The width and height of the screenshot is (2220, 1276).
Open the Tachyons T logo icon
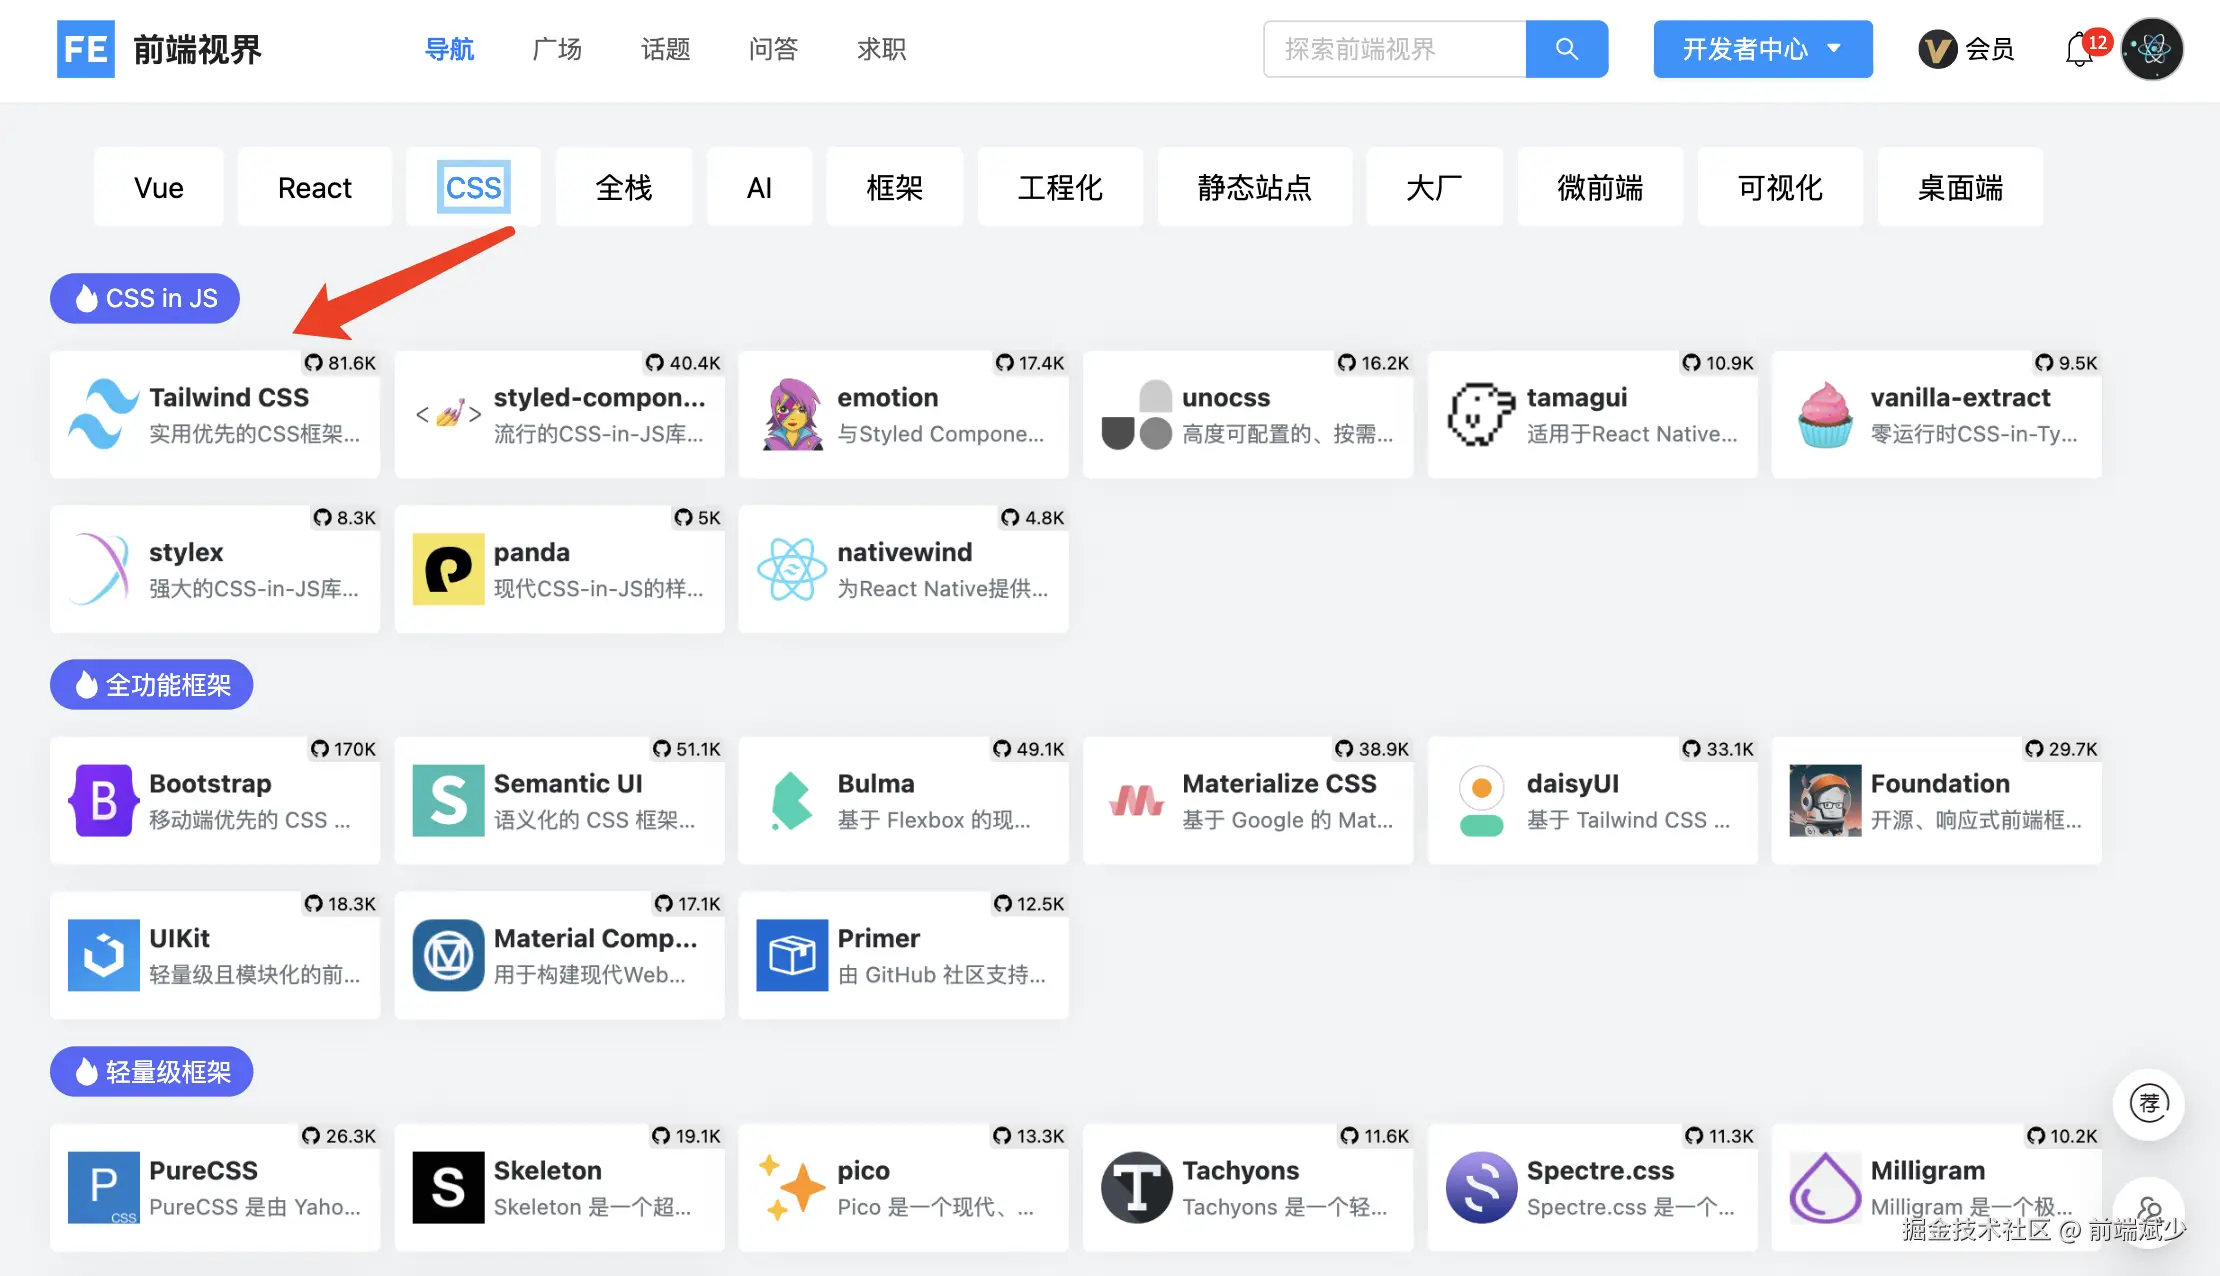pos(1136,1187)
